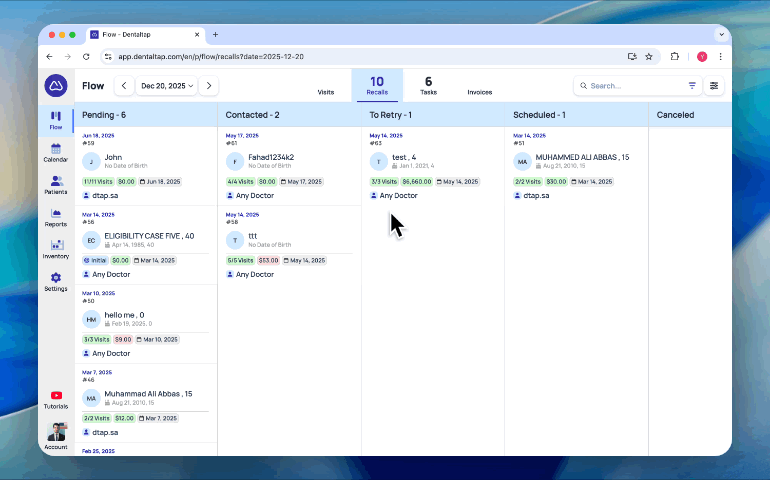
Task: Go to Reports in sidebar
Action: [56, 216]
